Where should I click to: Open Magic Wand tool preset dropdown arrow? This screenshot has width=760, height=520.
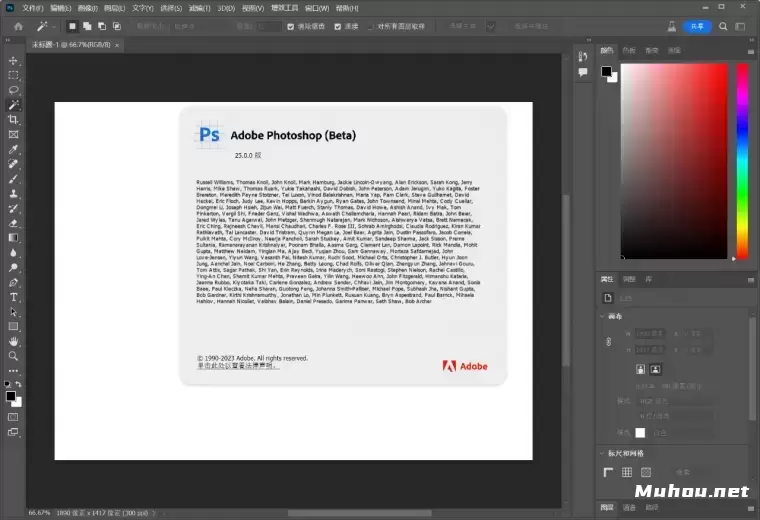tap(54, 27)
